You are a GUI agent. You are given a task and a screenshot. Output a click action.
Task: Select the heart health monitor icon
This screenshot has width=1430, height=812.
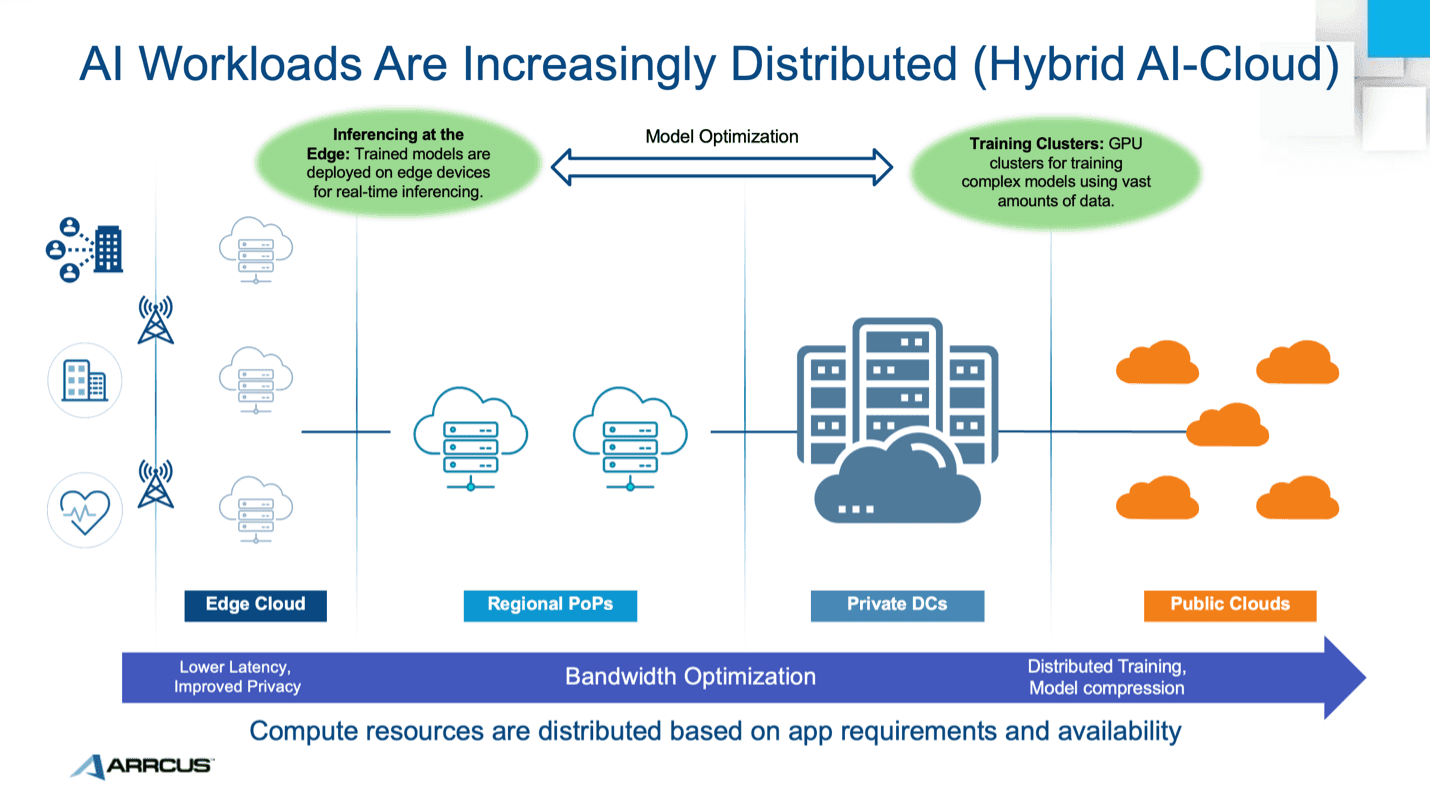85,510
